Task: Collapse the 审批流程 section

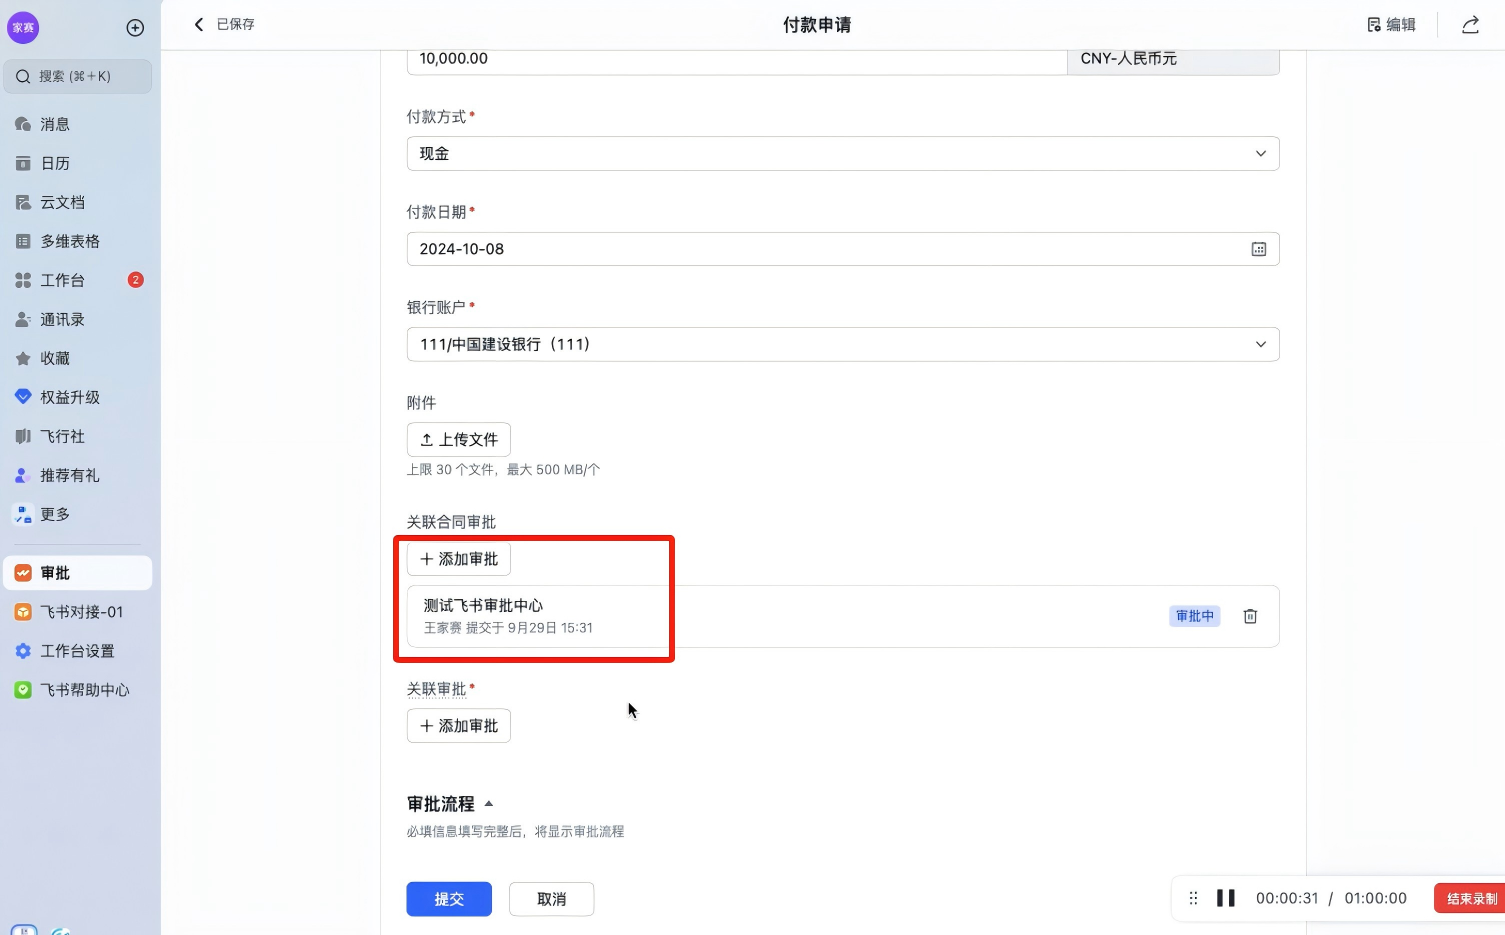Action: (x=488, y=804)
